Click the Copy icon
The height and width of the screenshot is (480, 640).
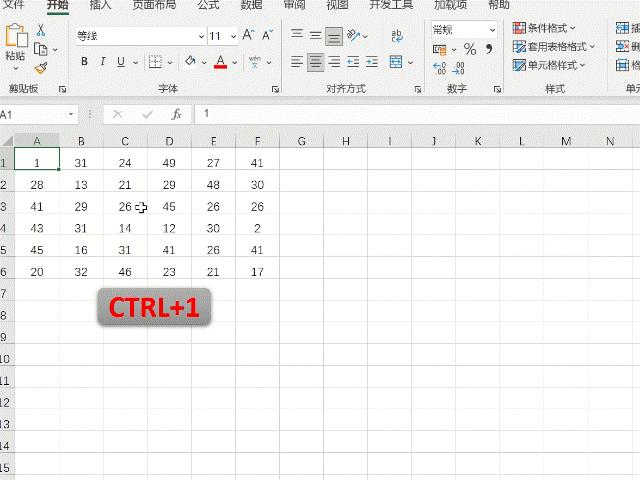coord(40,49)
